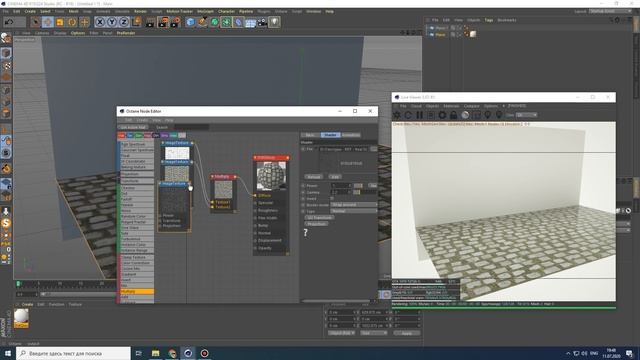This screenshot has width=640, height=360.
Task: Click the node editor Search field
Action: pyautogui.click(x=191, y=127)
